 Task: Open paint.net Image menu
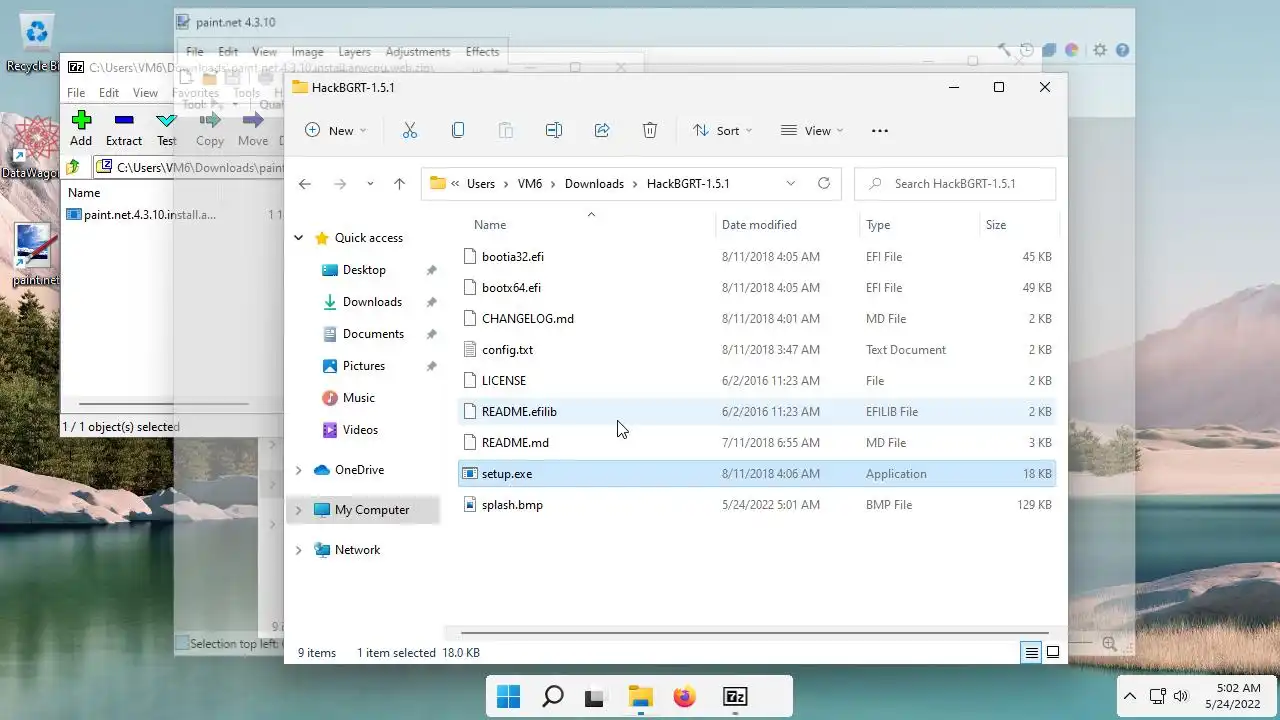click(x=307, y=52)
